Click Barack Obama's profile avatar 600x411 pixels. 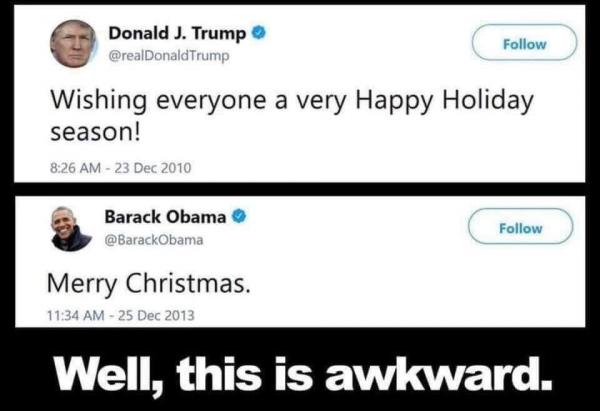coord(71,229)
